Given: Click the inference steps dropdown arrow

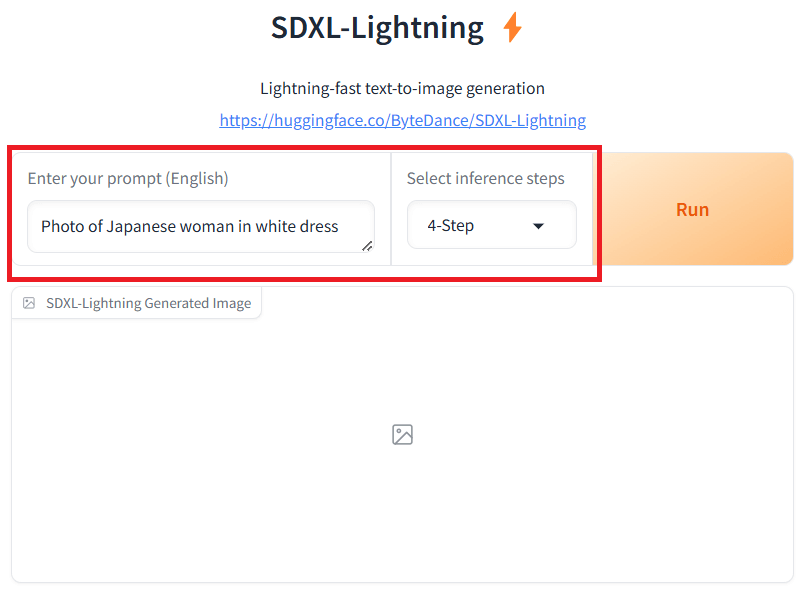Looking at the screenshot, I should tap(539, 226).
